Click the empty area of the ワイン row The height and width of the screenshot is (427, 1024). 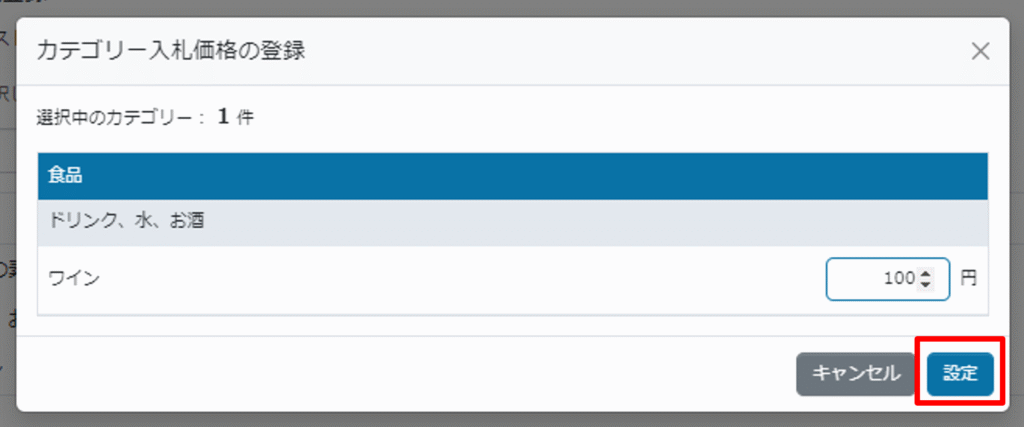click(457, 279)
